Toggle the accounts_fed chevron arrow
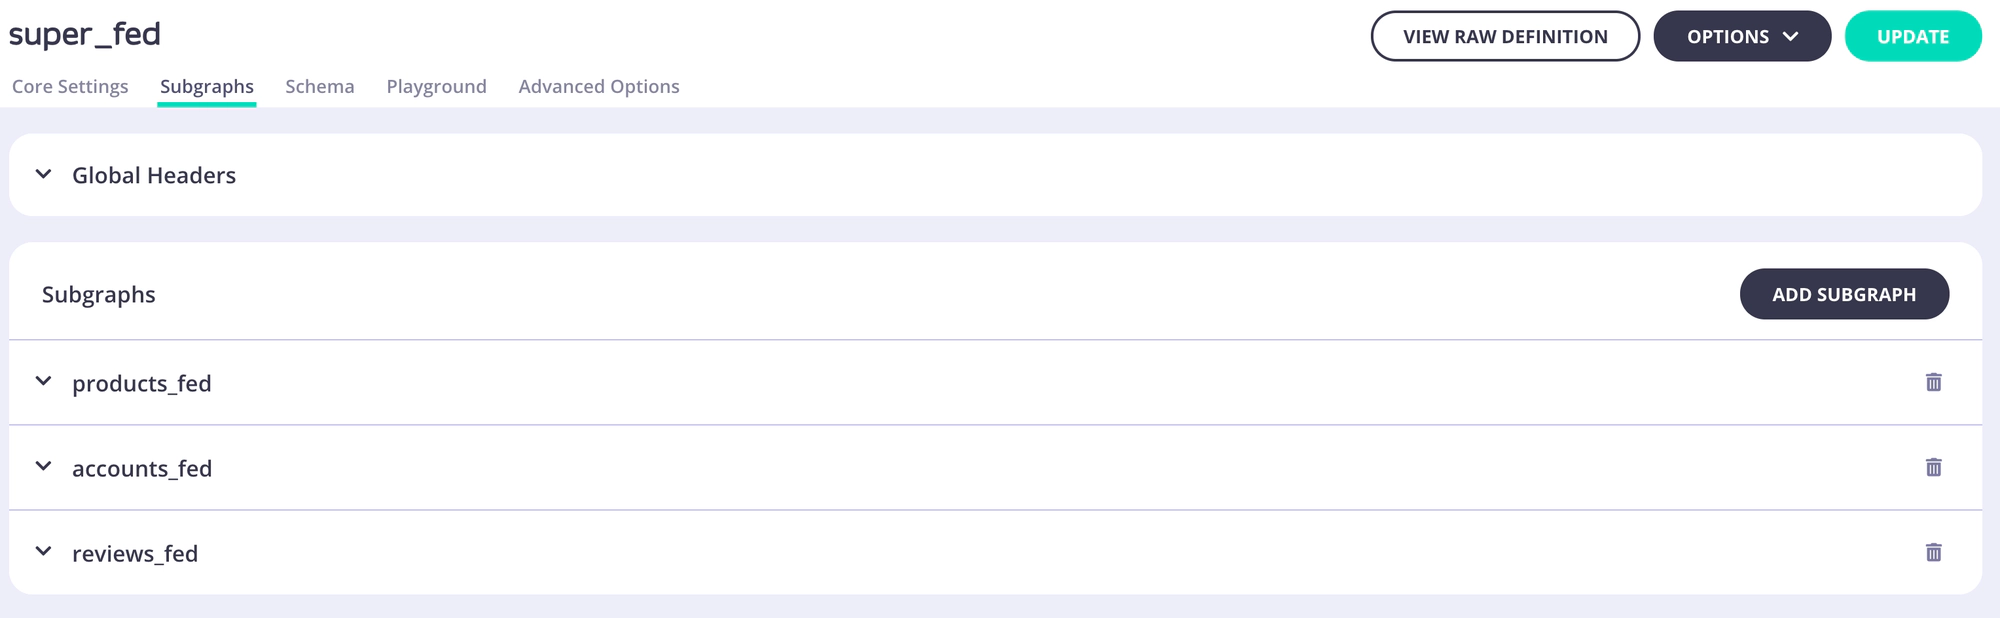This screenshot has height=618, width=2000. click(43, 466)
